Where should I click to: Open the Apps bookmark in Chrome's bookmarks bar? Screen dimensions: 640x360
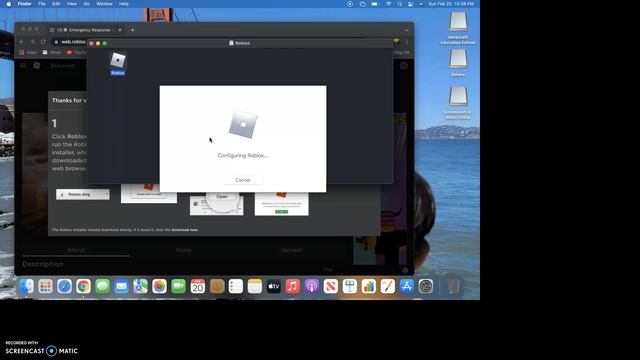pos(28,52)
